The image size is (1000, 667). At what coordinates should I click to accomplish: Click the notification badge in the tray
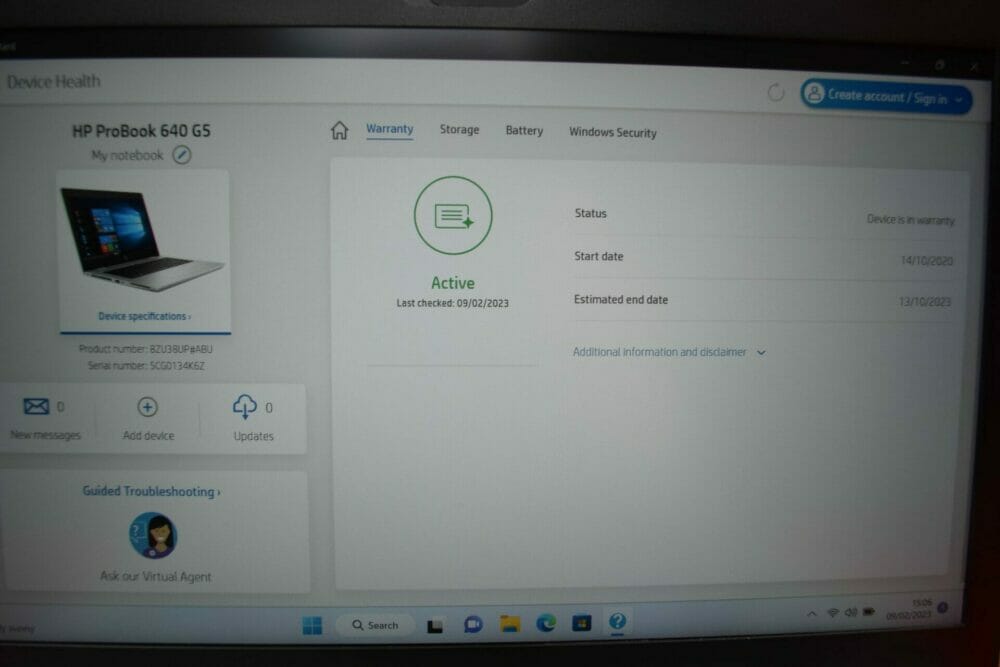[943, 608]
